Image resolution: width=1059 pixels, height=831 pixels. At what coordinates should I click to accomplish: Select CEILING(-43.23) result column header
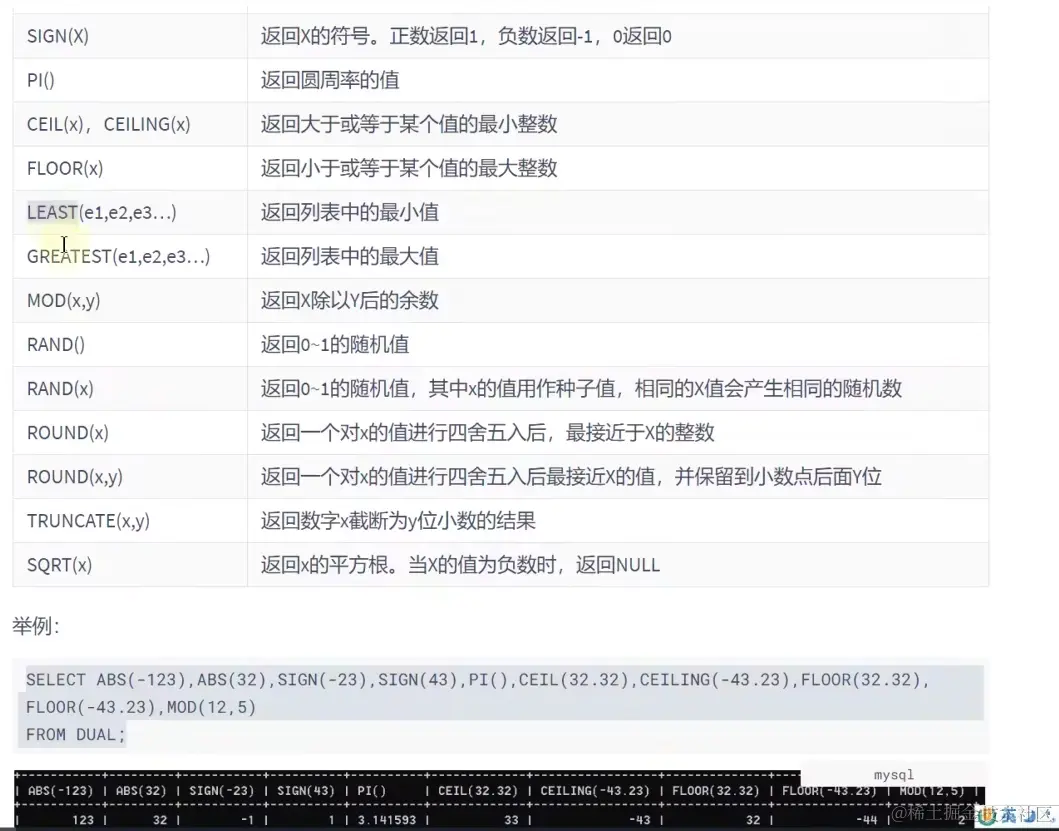[x=595, y=790]
